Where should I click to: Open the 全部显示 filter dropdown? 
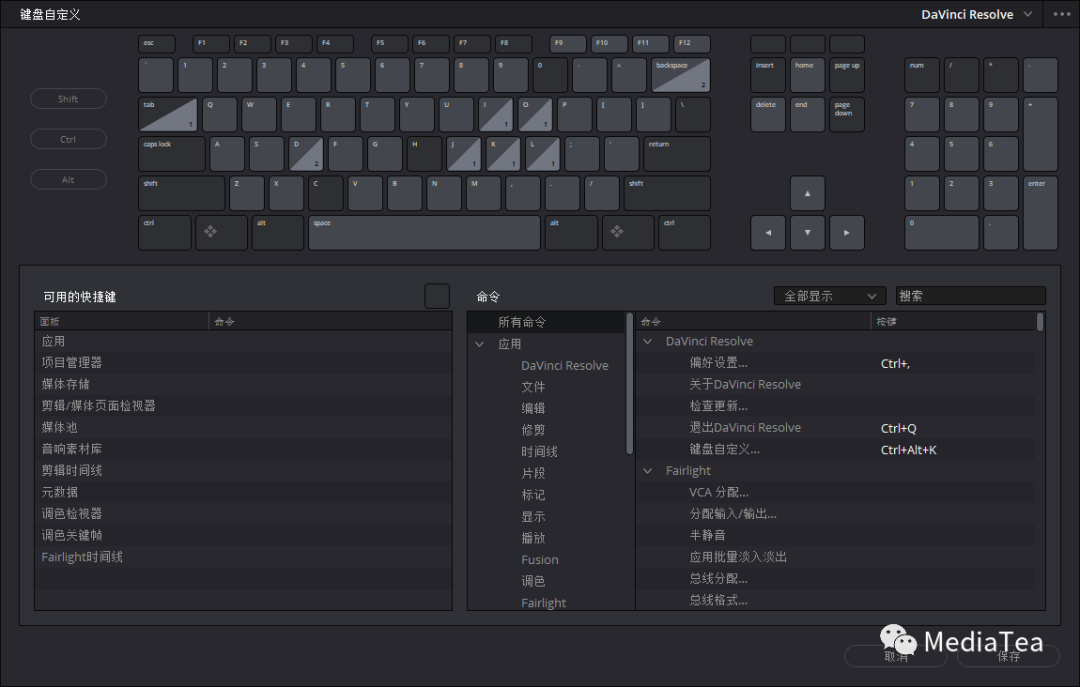click(830, 296)
